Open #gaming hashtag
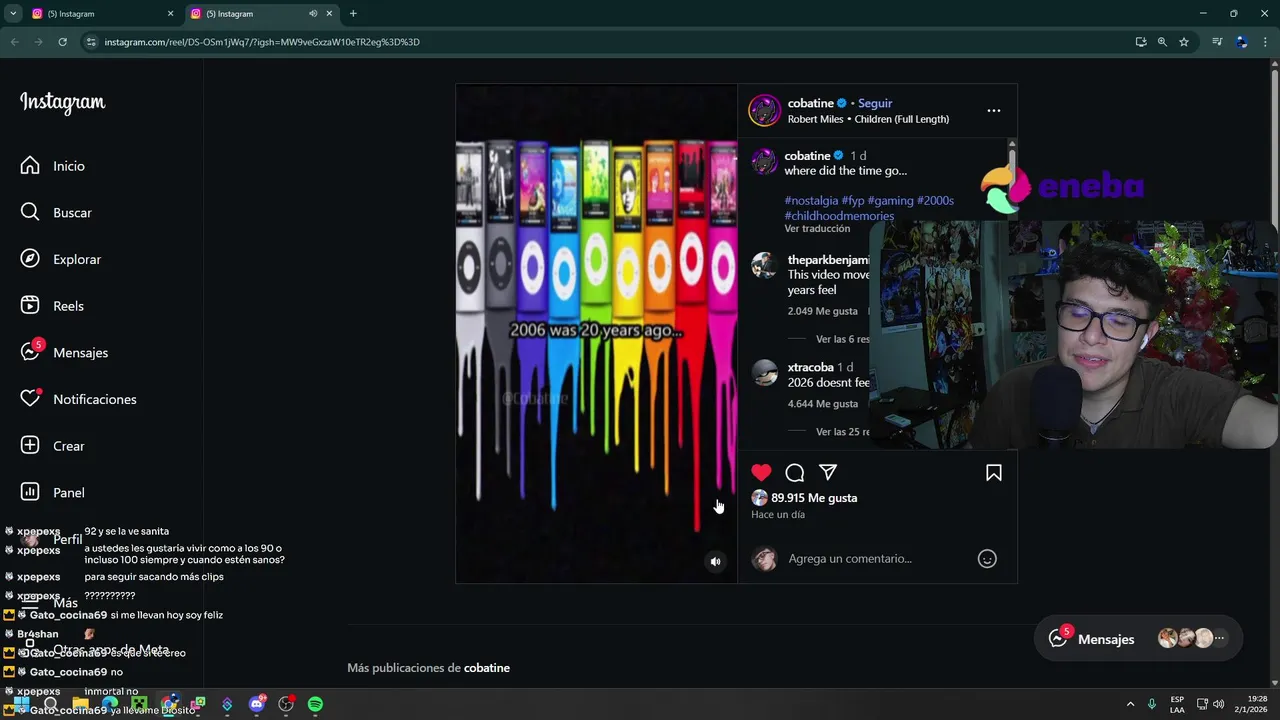This screenshot has height=720, width=1280. (890, 200)
